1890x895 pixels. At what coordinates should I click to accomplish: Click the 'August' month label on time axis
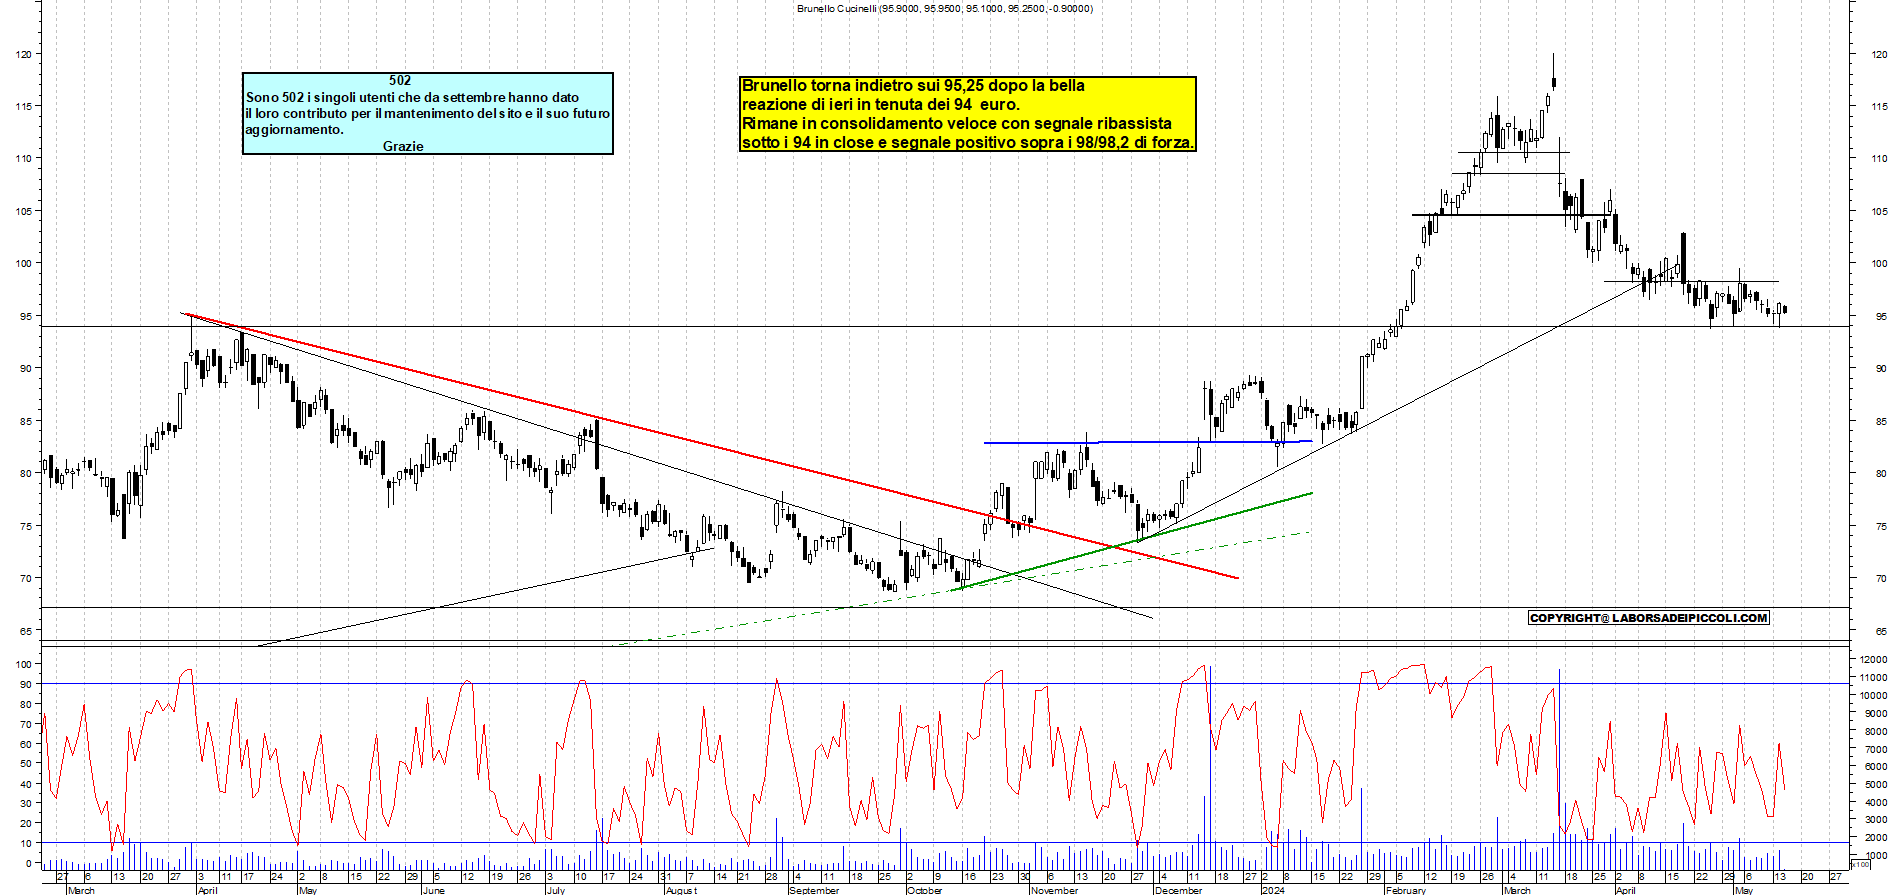click(681, 890)
